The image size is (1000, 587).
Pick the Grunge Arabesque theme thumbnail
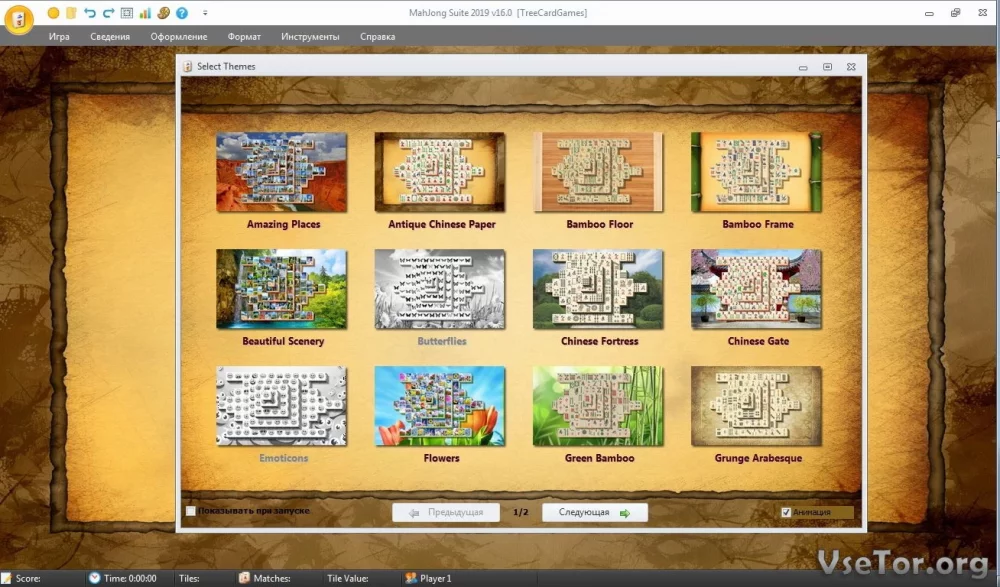click(x=756, y=406)
